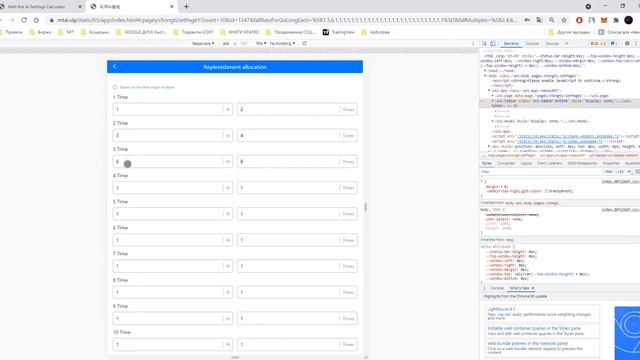Screen dimensions: 640x360
Task: Click the 1 Time percent input field
Action: tap(172, 109)
